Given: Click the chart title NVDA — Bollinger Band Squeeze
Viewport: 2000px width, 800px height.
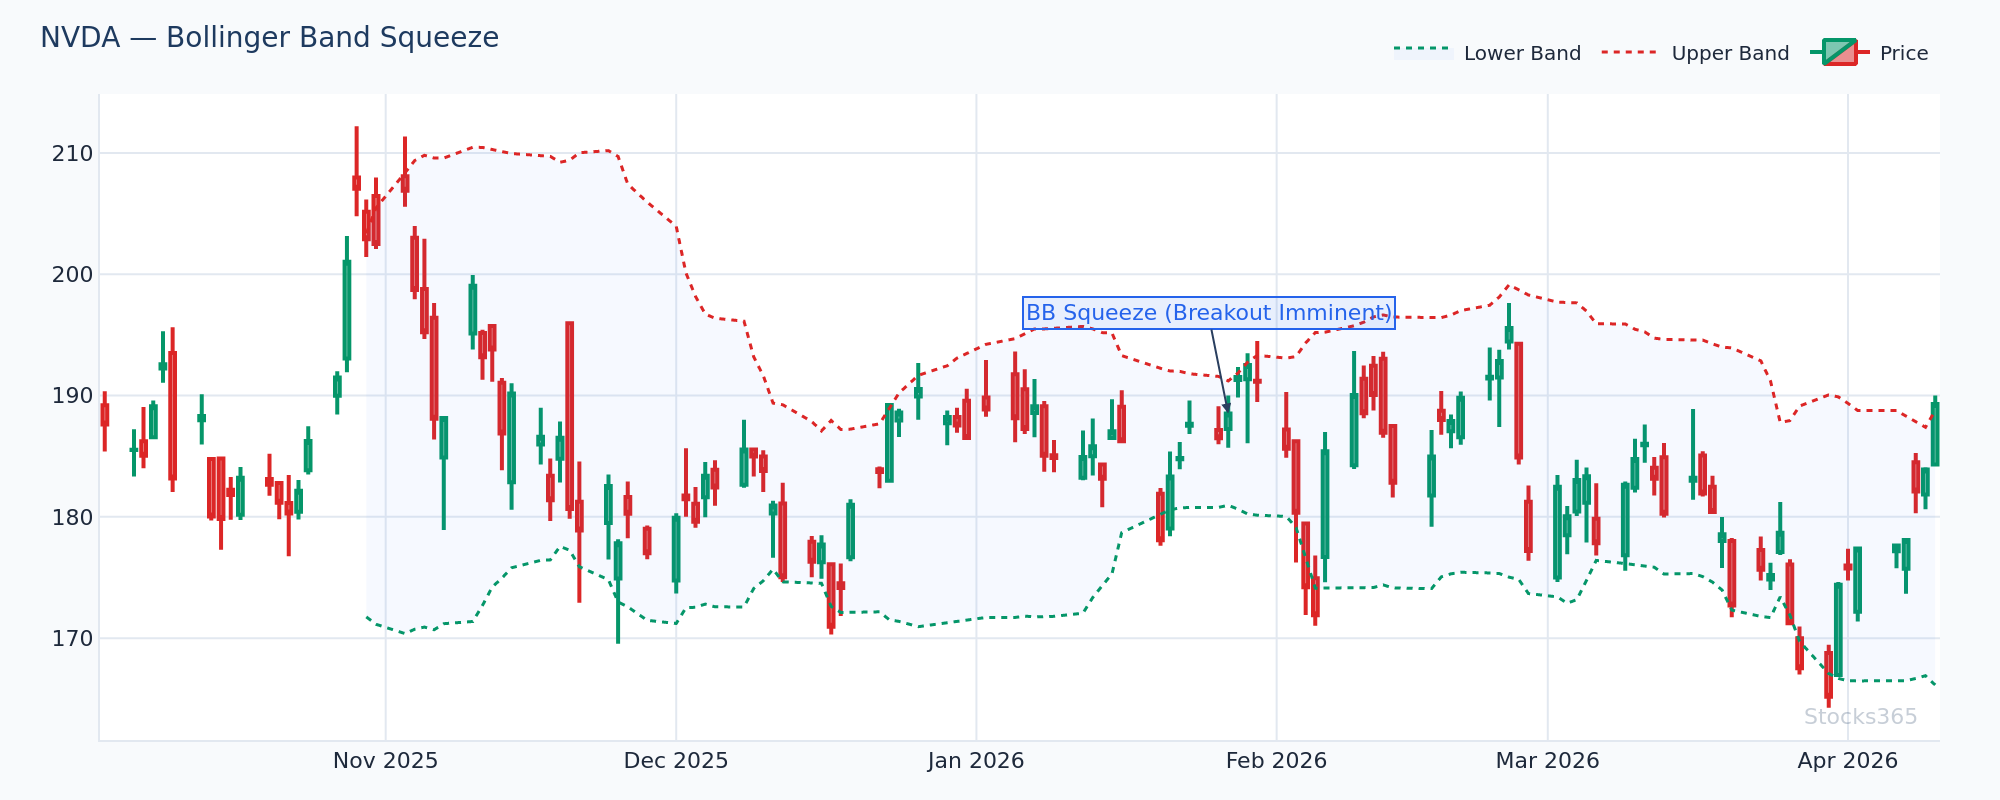Looking at the screenshot, I should click(x=269, y=38).
